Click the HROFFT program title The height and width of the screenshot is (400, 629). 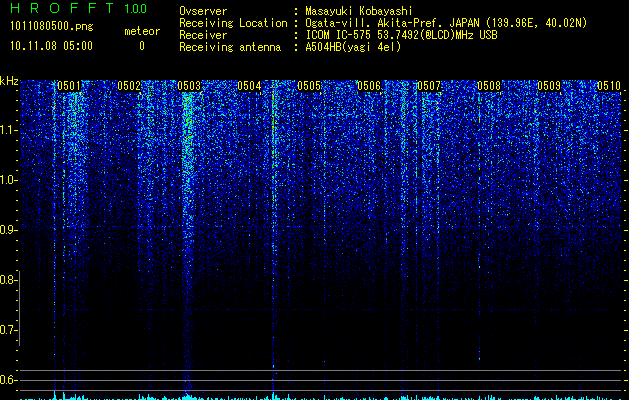pos(62,8)
